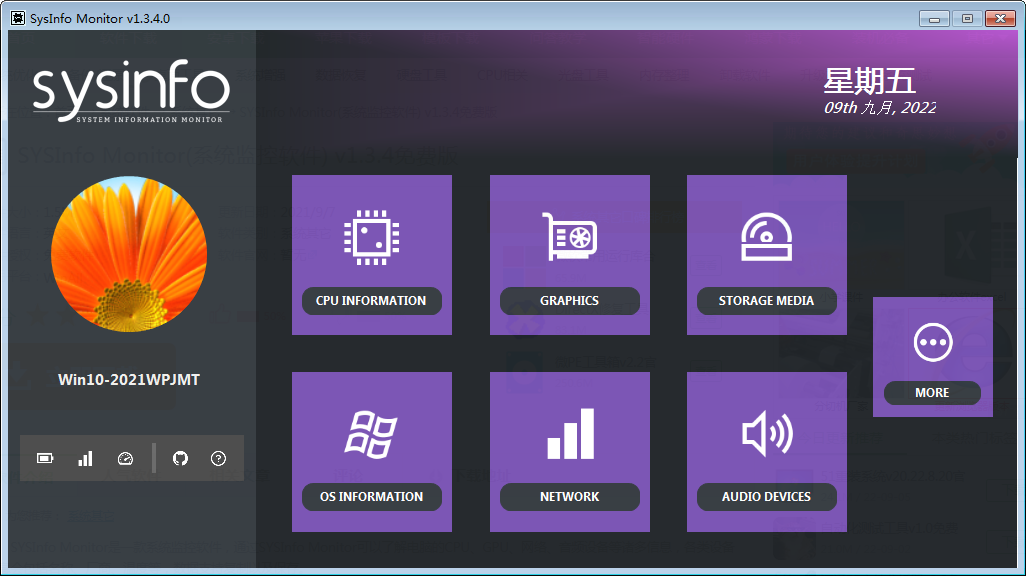Screen dimensions: 1026x576
Task: Open the speedometer performance icon
Action: point(125,457)
